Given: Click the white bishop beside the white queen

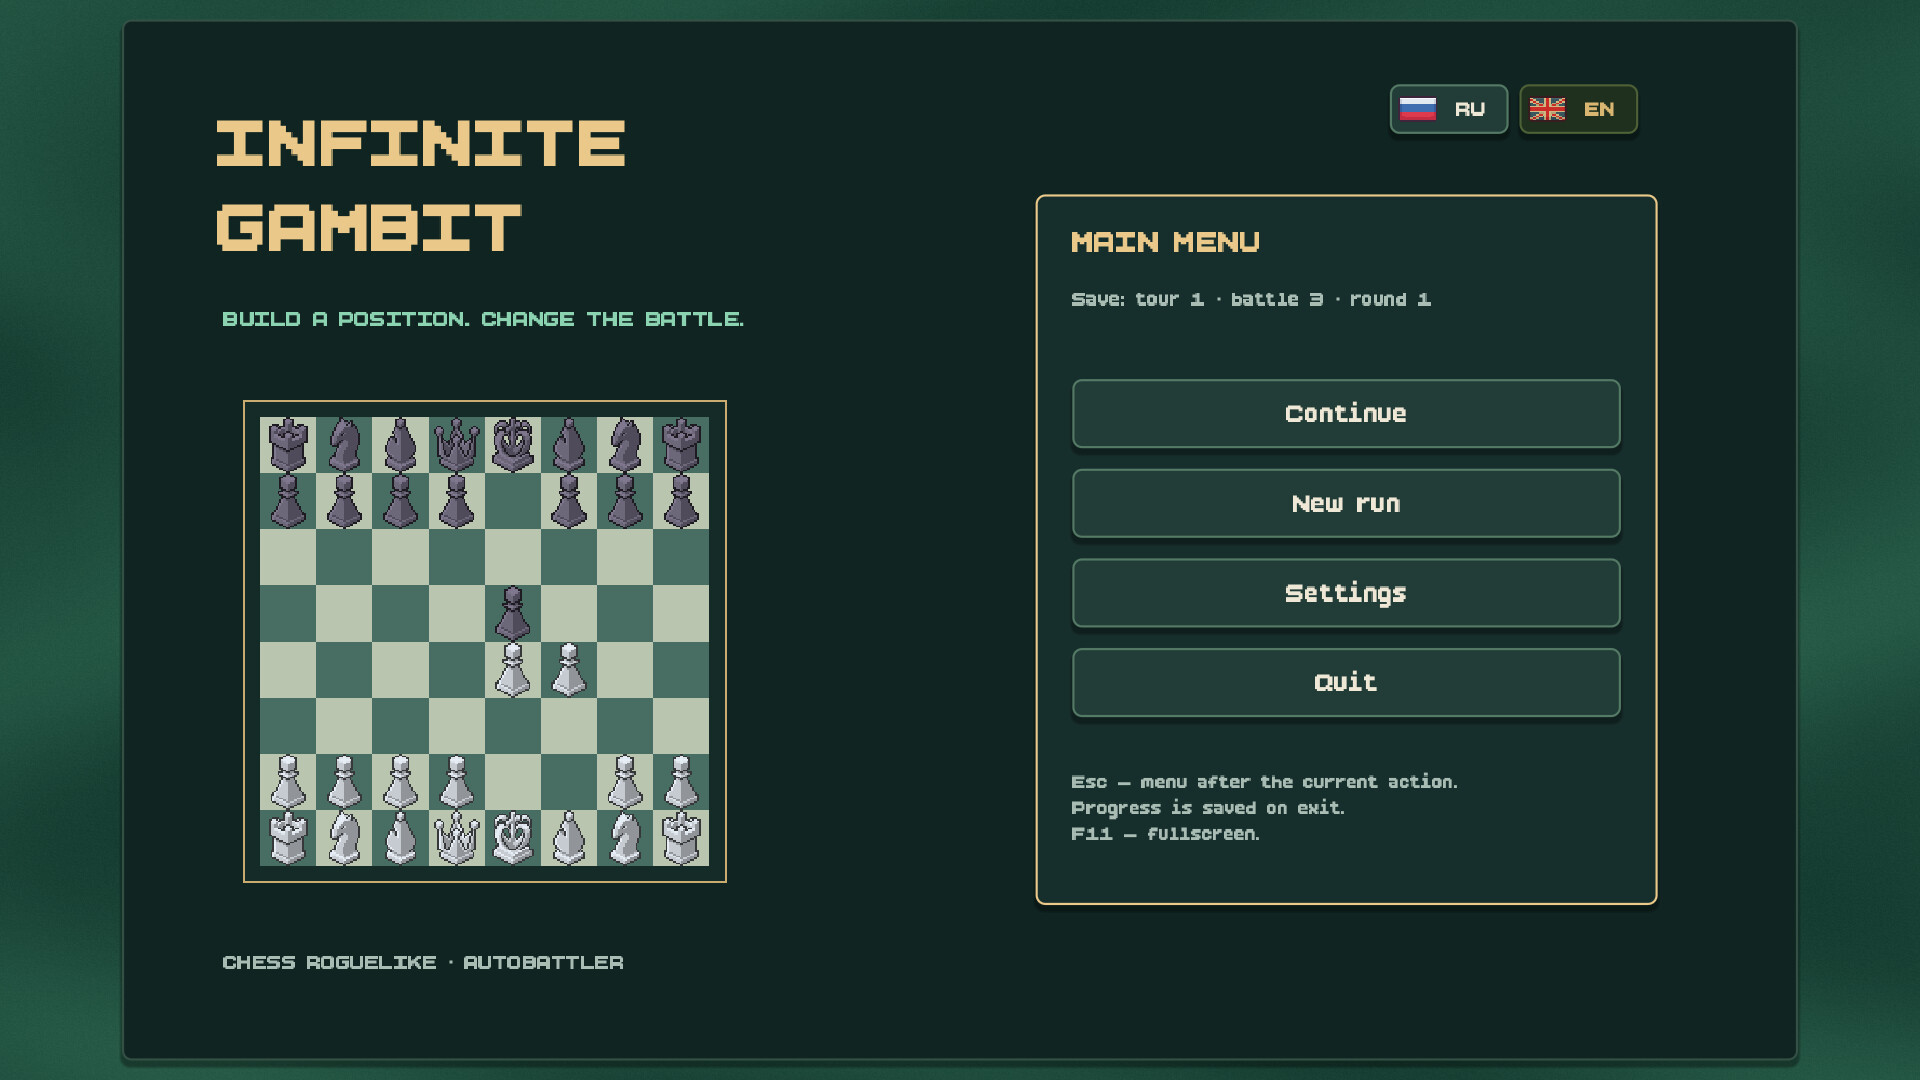Looking at the screenshot, I should tap(400, 838).
